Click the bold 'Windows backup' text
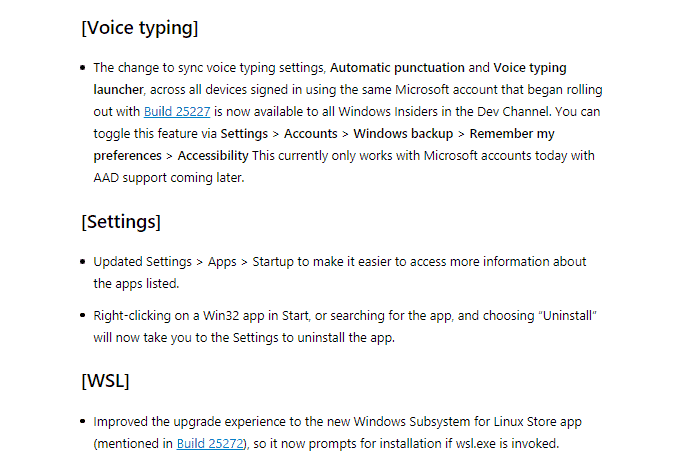The width and height of the screenshot is (686, 465). pos(403,133)
